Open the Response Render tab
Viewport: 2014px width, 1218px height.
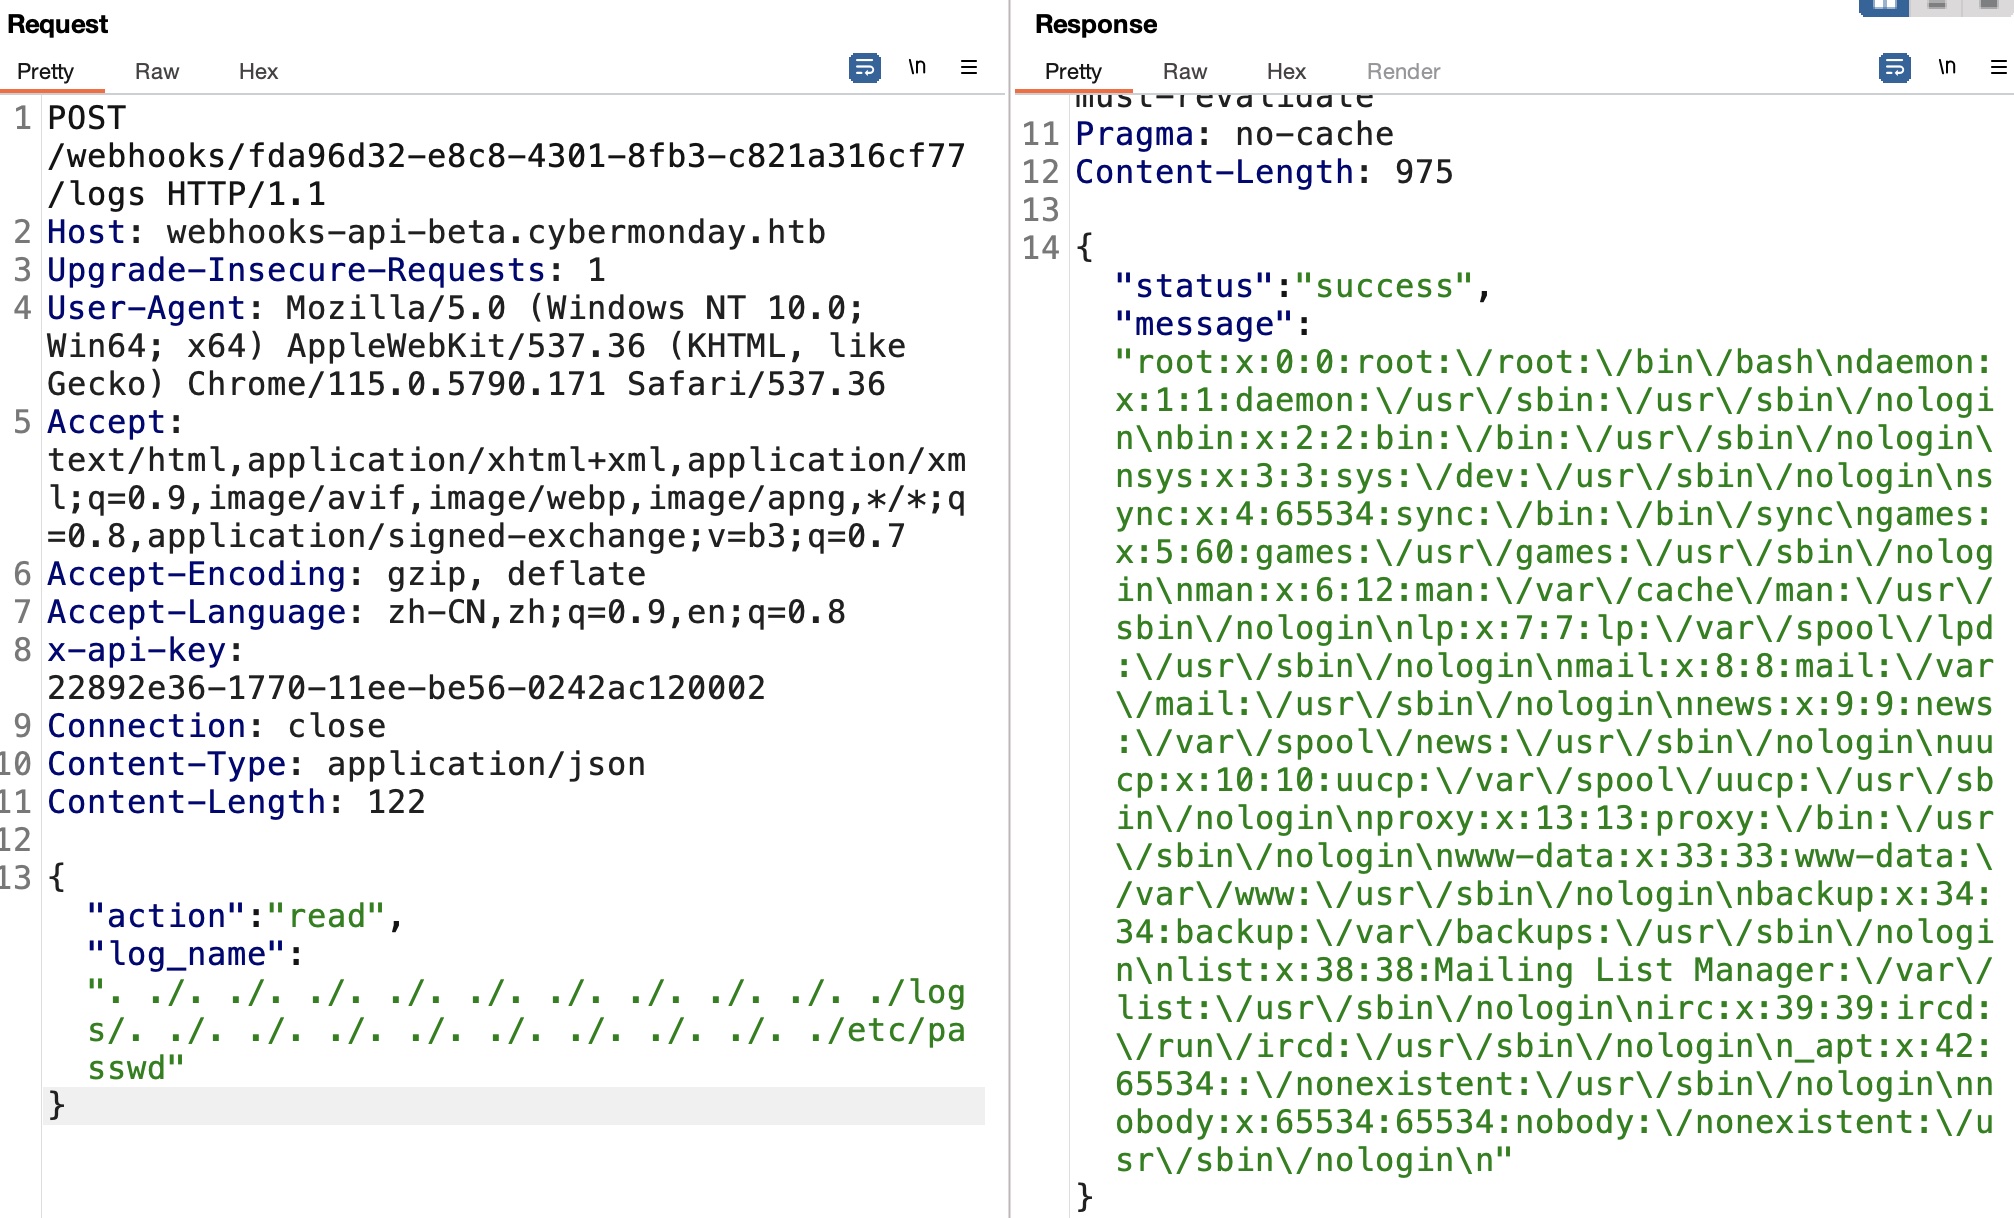(x=1403, y=71)
